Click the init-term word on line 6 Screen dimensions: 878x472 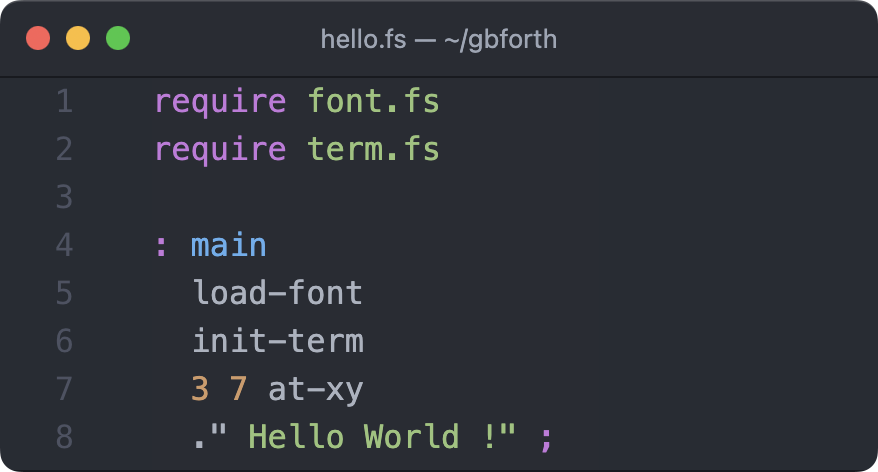(x=277, y=342)
